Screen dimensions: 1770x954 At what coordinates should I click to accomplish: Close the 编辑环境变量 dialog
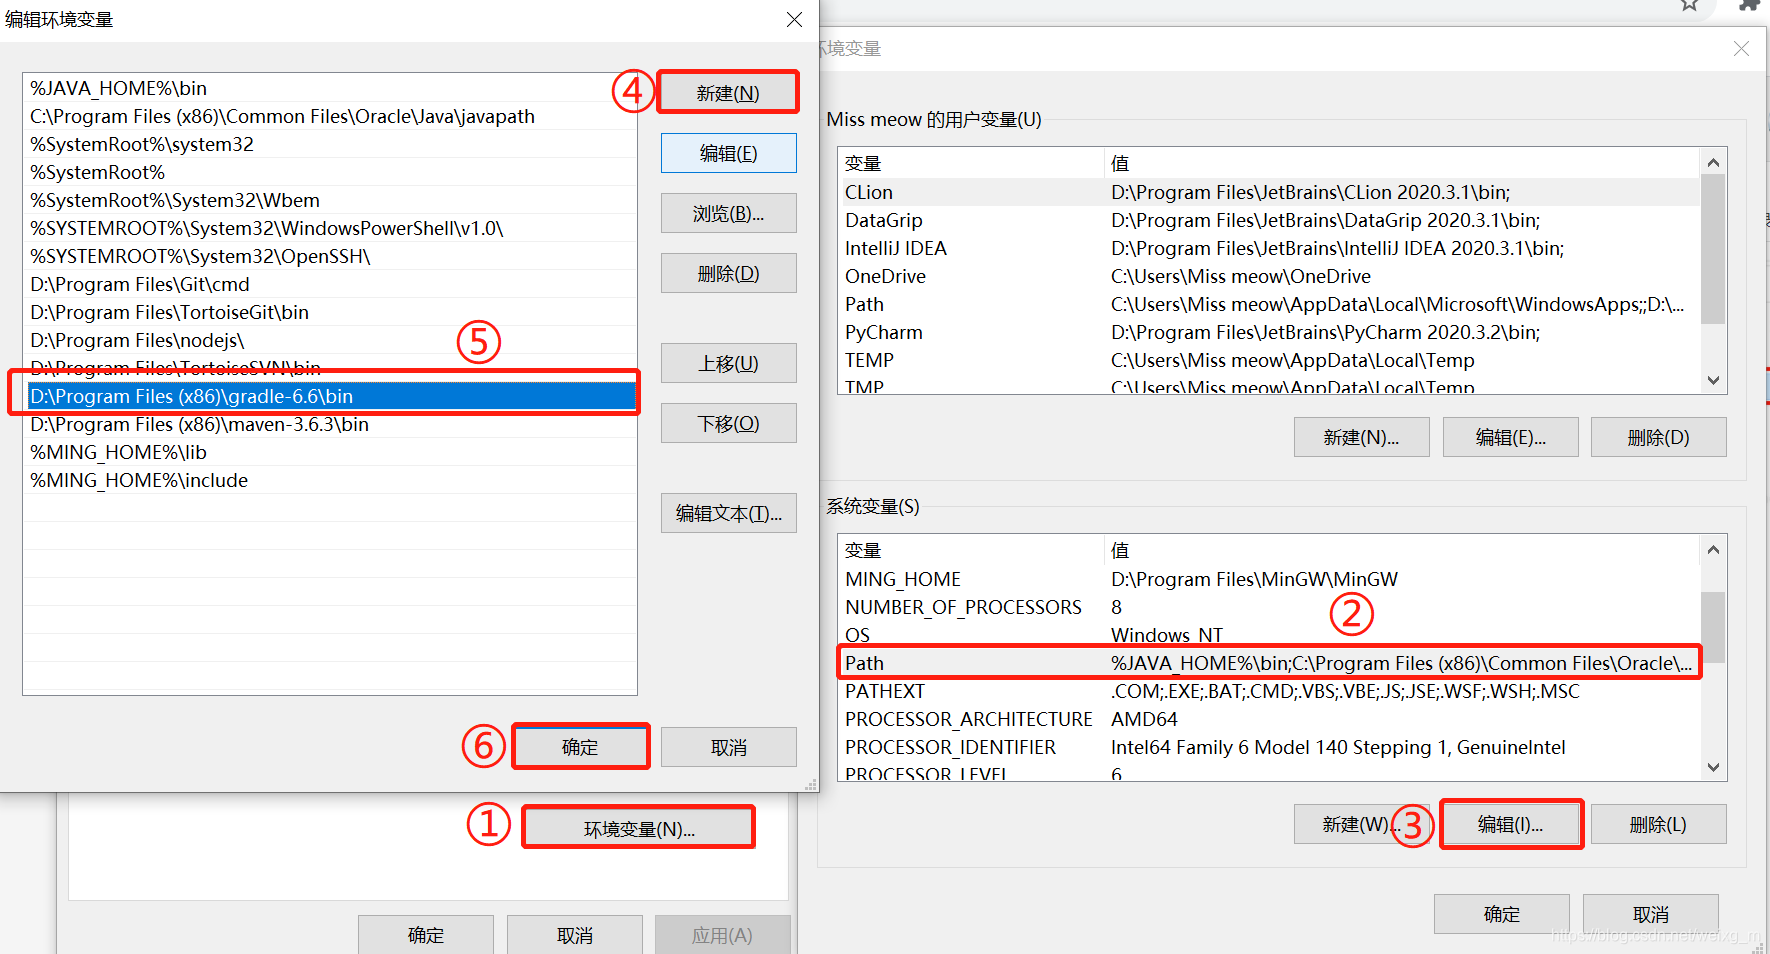pos(794,20)
